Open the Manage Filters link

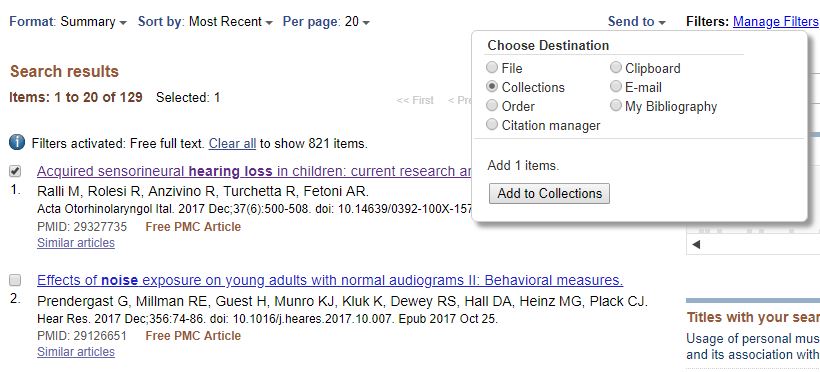click(x=776, y=21)
